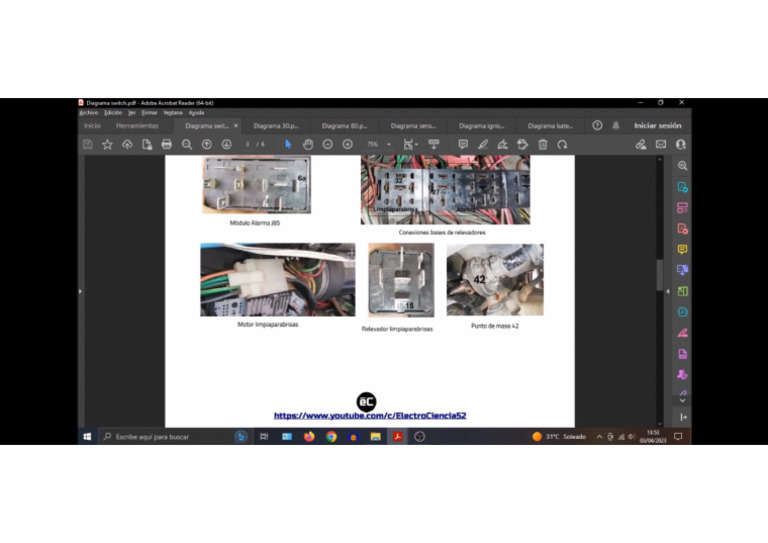
Task: Click the page number input field
Action: coord(247,144)
